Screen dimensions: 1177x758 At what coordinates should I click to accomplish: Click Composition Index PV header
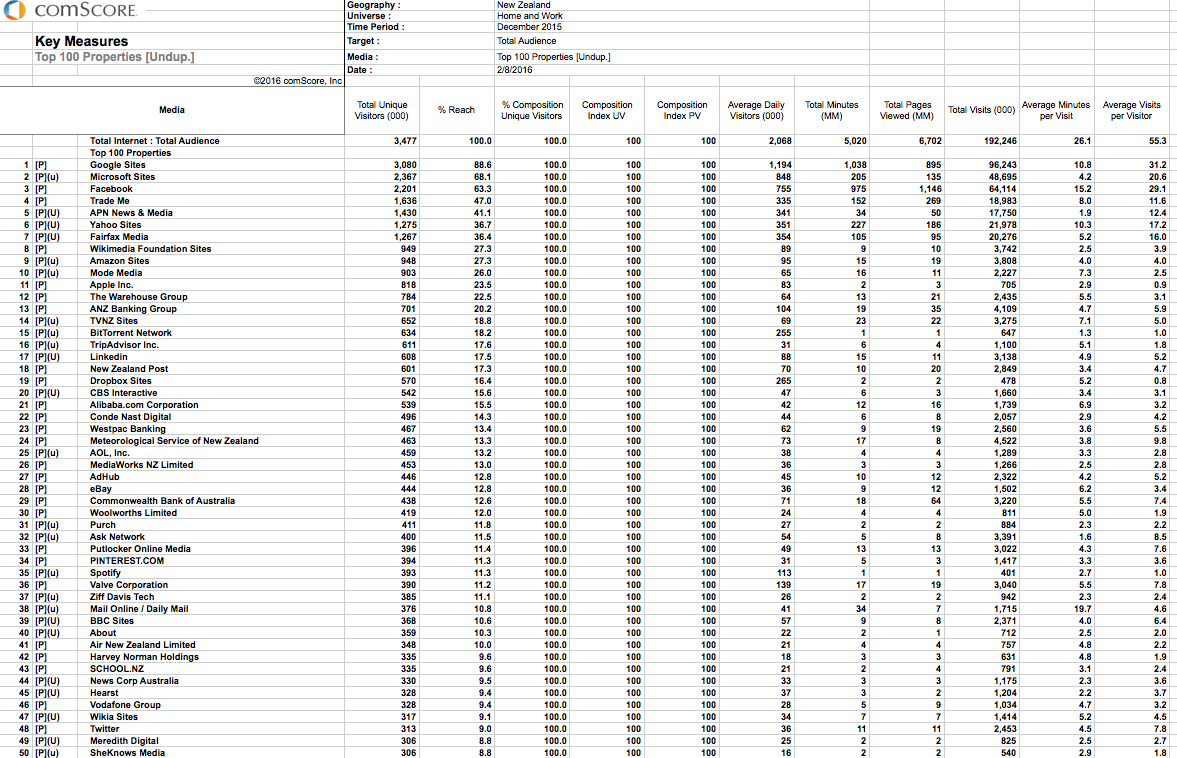coord(682,110)
